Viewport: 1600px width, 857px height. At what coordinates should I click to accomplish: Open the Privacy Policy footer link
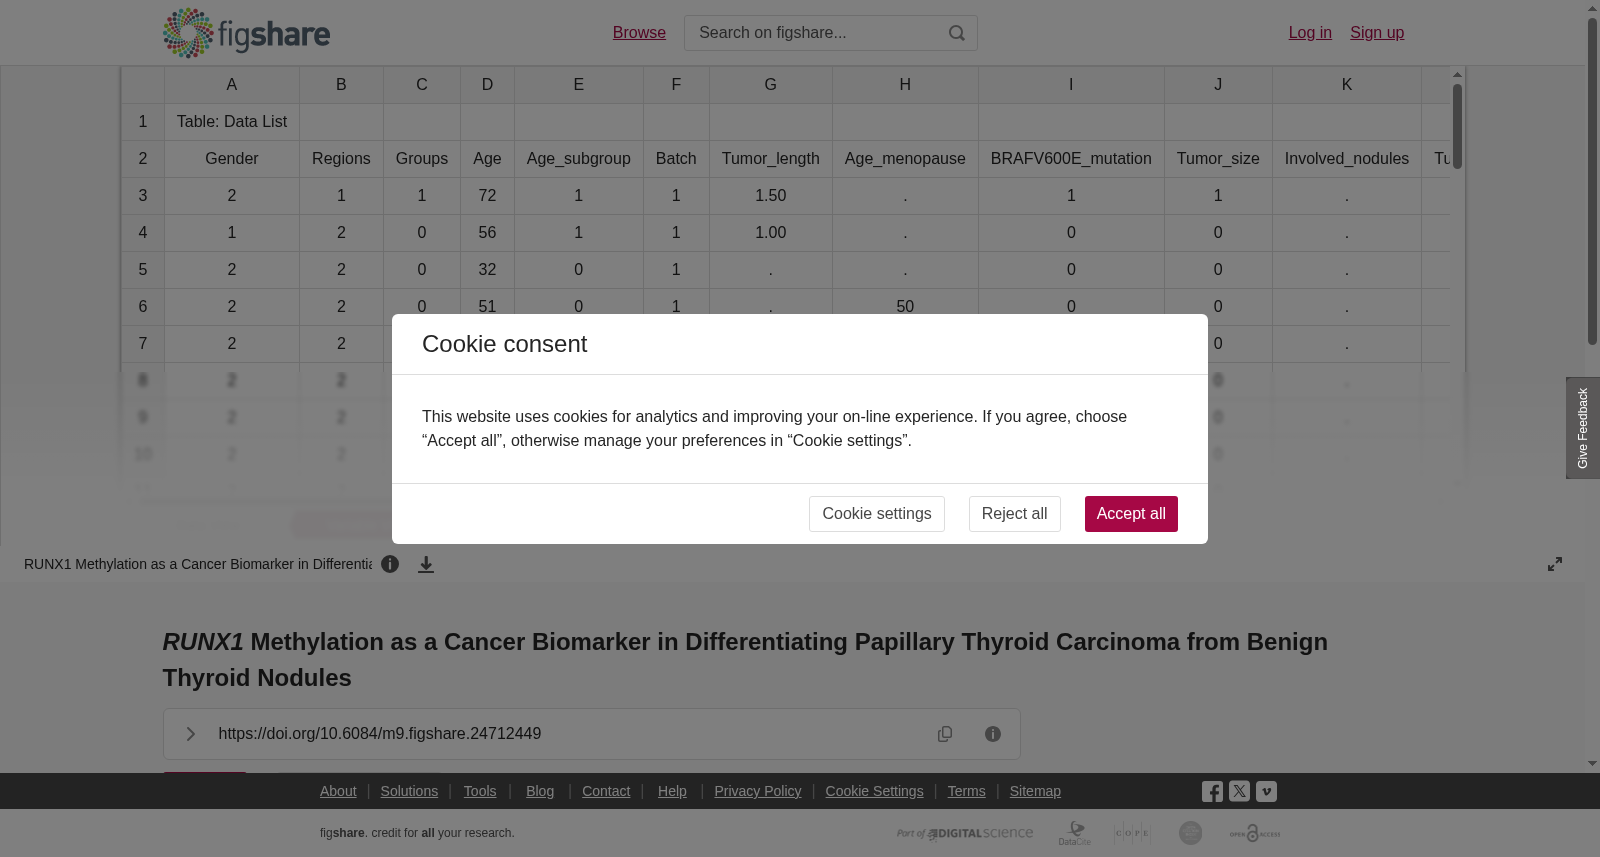(x=757, y=791)
